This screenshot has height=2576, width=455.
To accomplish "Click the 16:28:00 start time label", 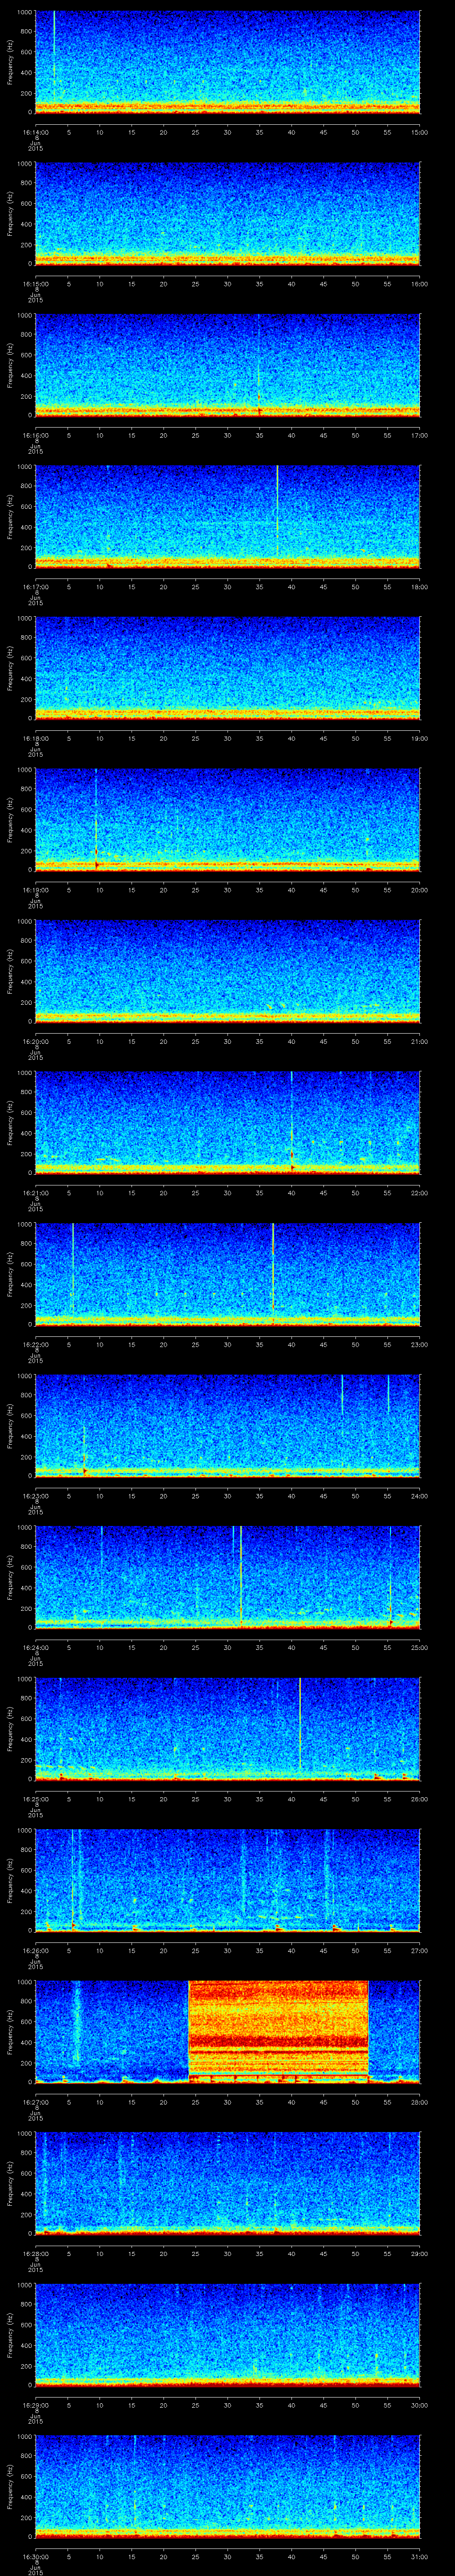I will pos(35,2254).
